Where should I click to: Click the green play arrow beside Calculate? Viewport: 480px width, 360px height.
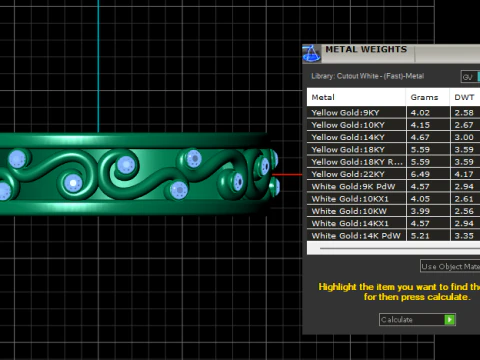pyautogui.click(x=450, y=320)
